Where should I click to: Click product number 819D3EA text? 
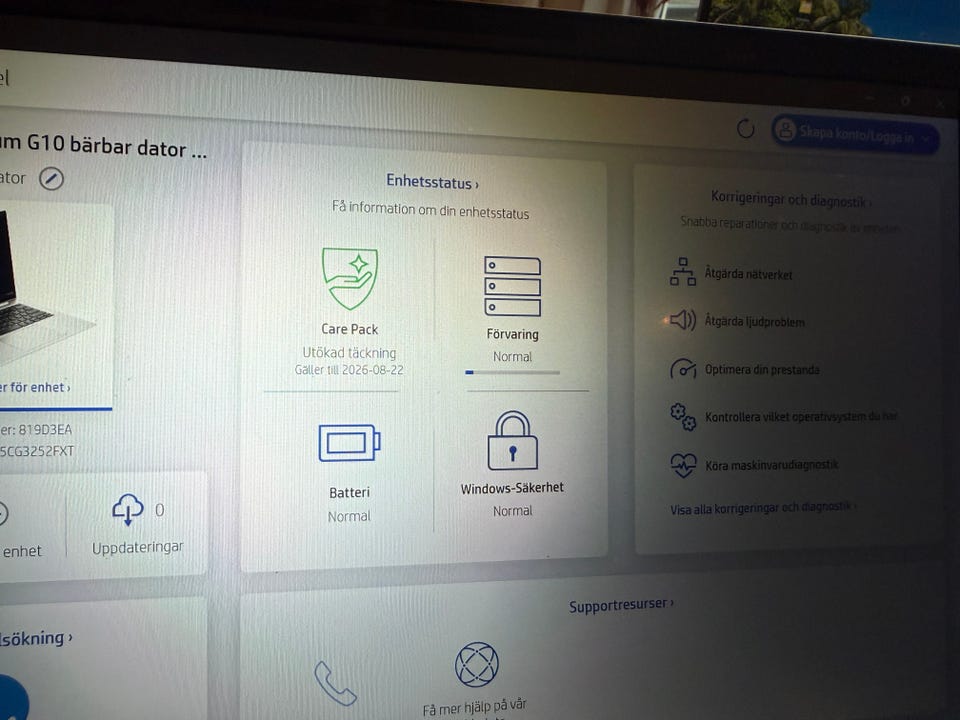[45, 429]
